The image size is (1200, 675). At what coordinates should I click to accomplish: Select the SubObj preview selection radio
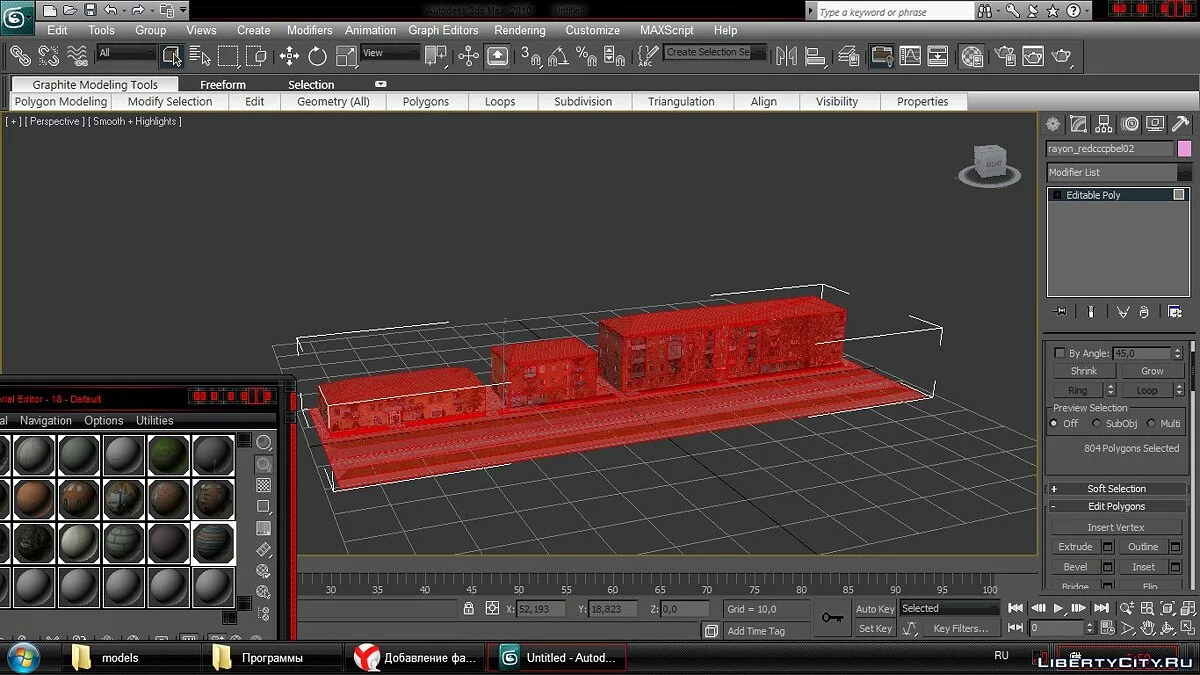coord(1097,423)
